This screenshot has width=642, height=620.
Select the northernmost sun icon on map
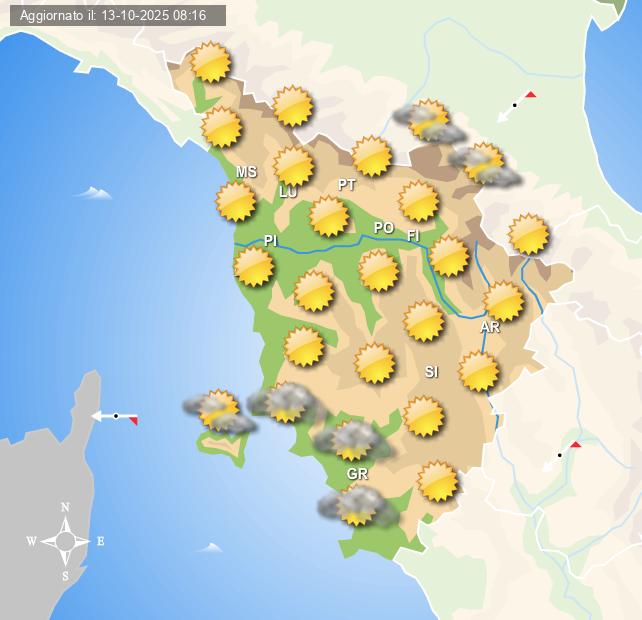click(x=210, y=63)
